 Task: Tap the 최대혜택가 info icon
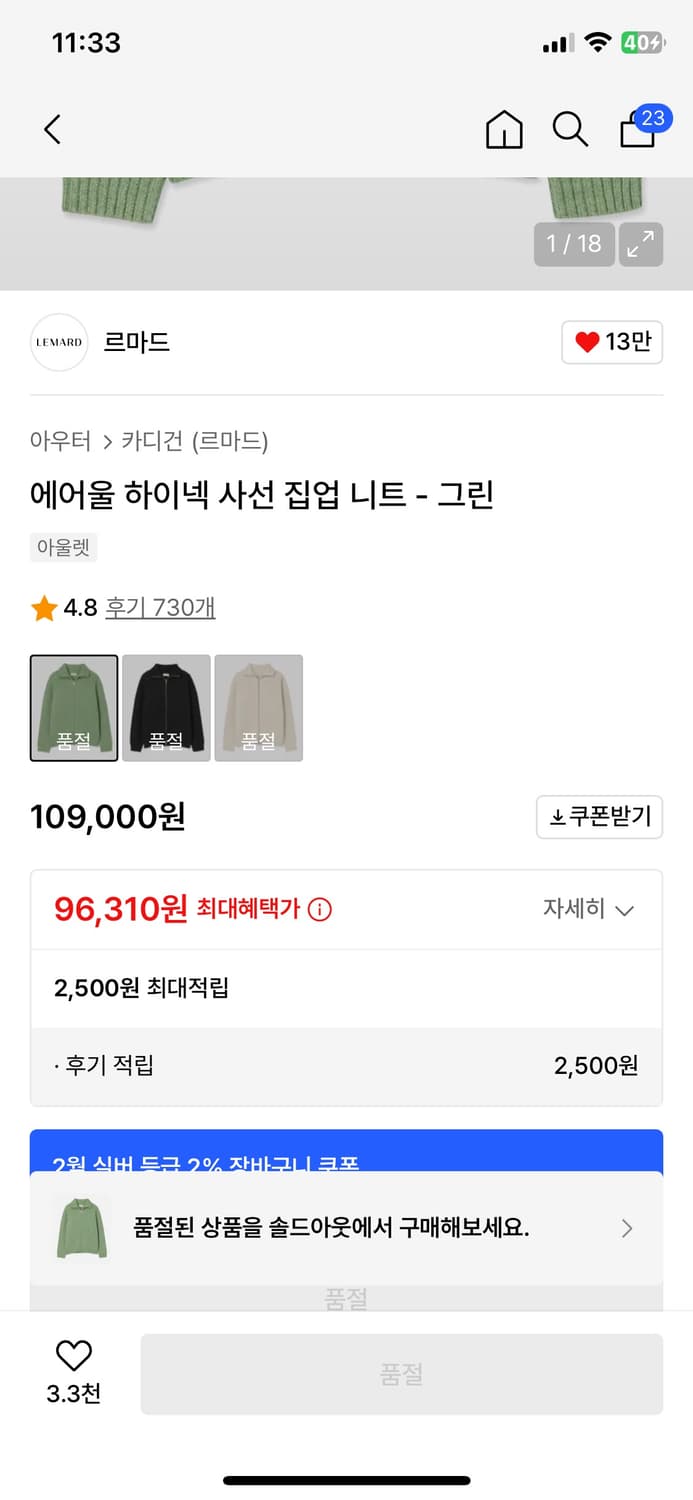point(318,909)
